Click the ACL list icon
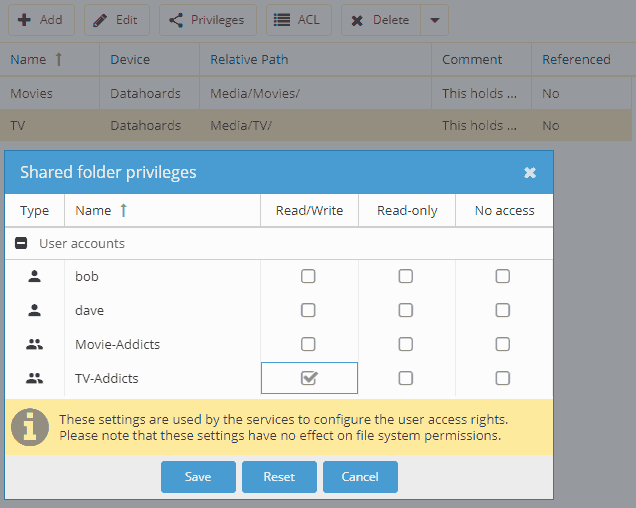Viewport: 636px width, 508px height. coord(283,20)
